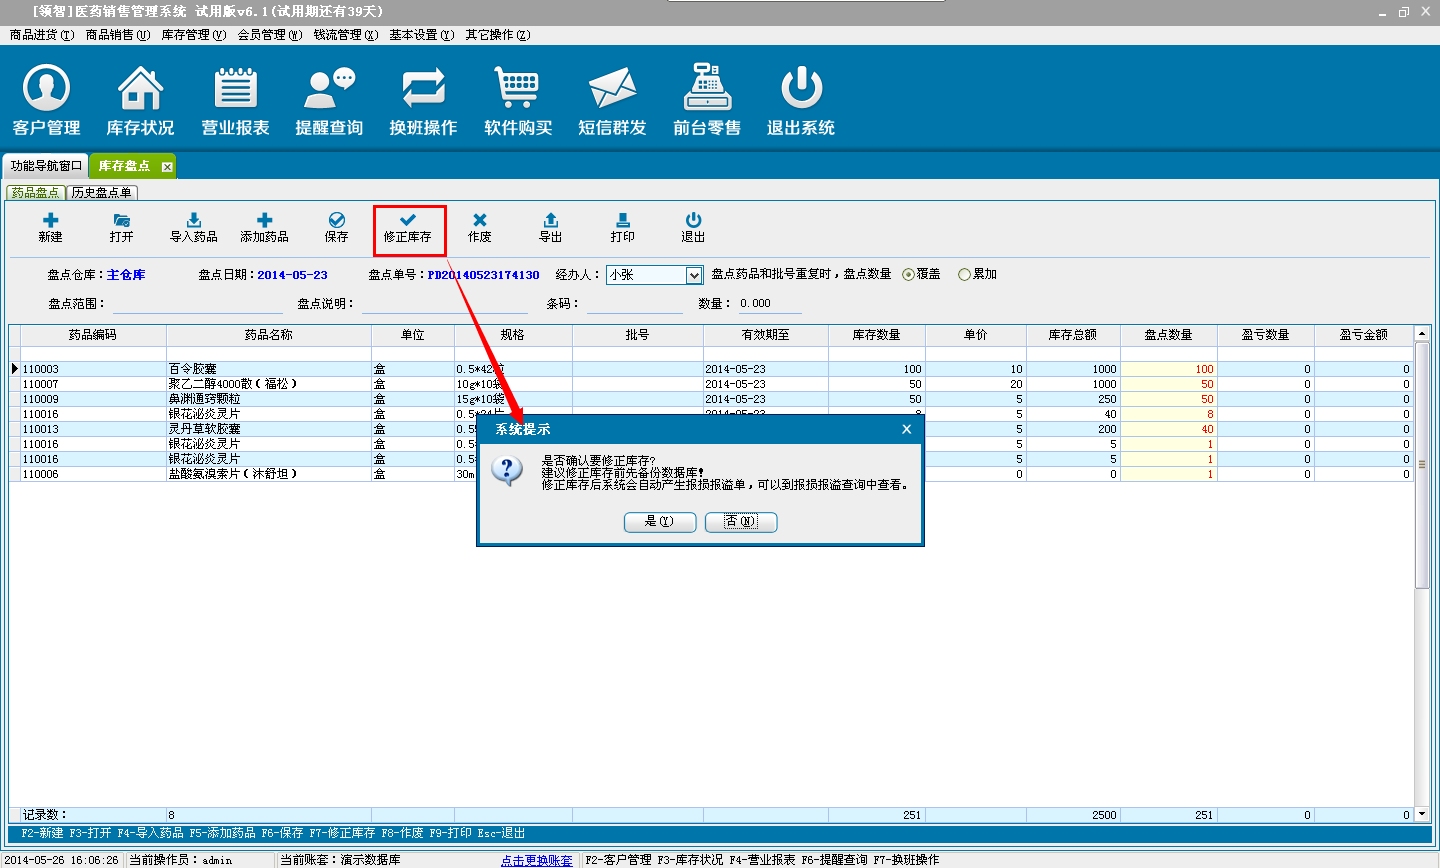
Task: Select the 覆盖 radio button
Action: click(909, 274)
